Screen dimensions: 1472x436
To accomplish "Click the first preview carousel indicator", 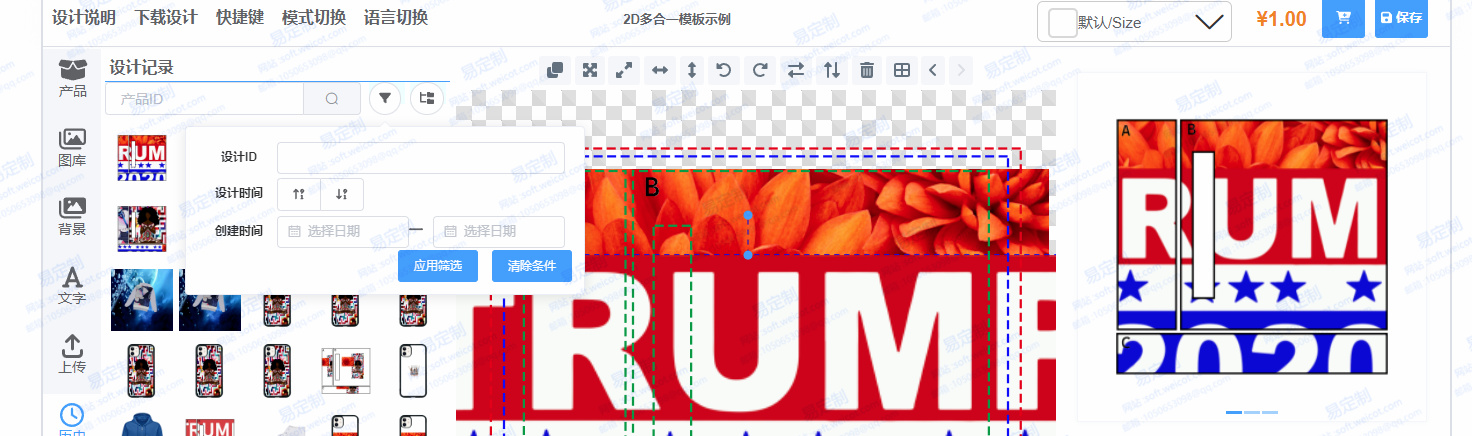I will (x=1234, y=412).
